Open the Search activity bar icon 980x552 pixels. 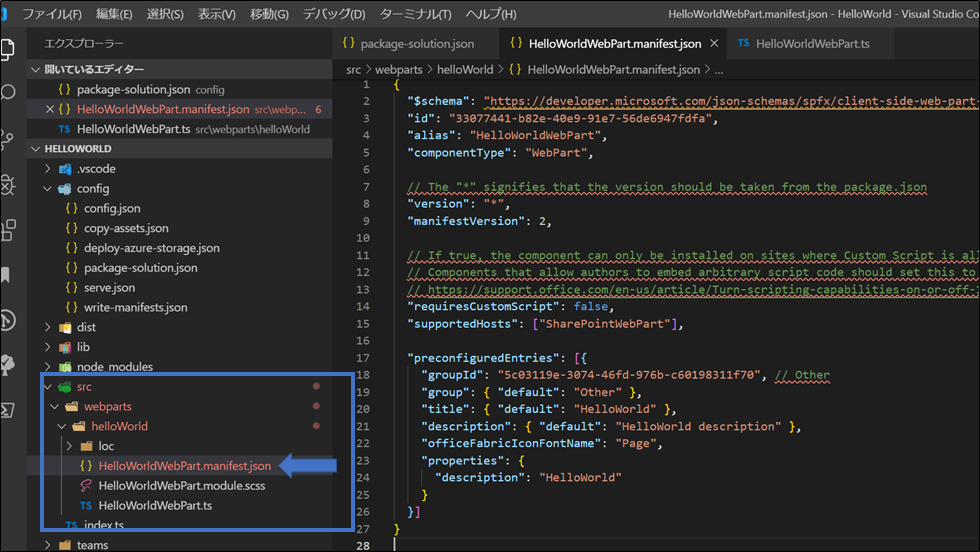pyautogui.click(x=8, y=93)
